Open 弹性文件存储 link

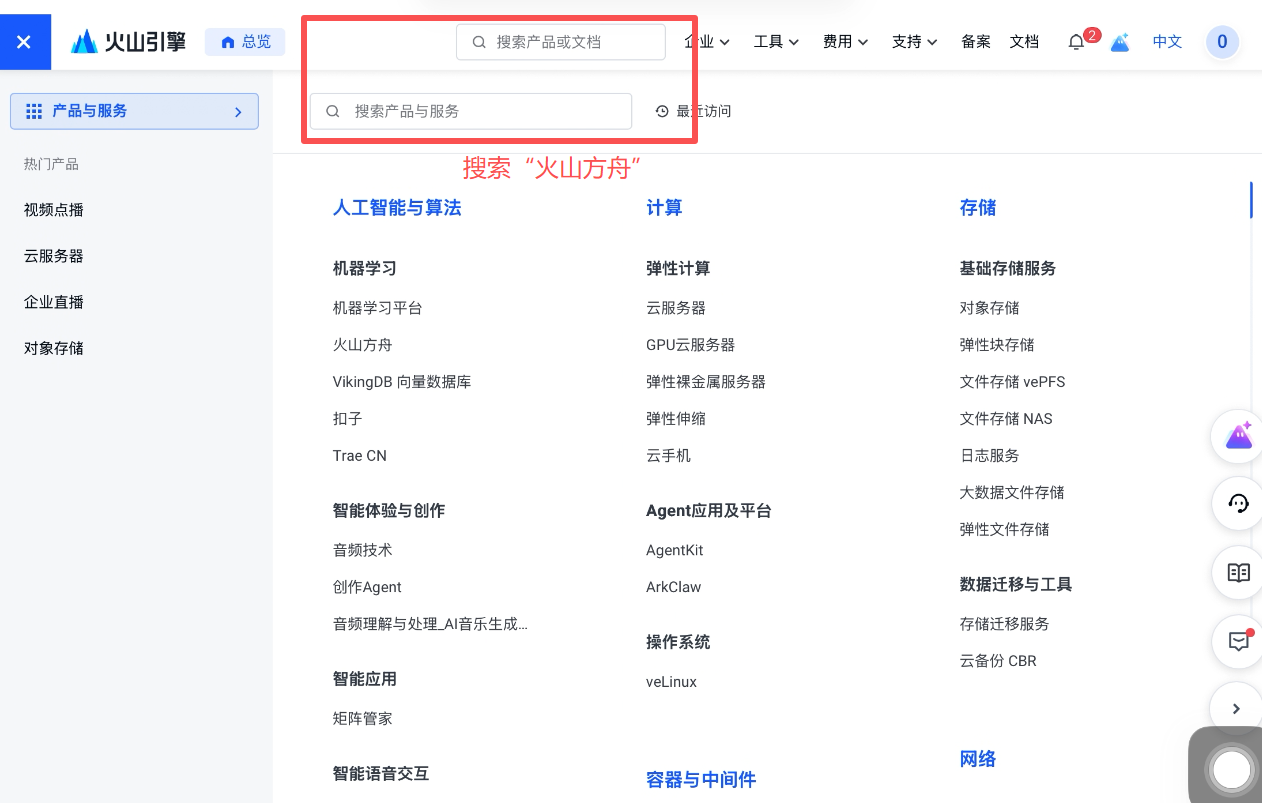pos(1005,530)
